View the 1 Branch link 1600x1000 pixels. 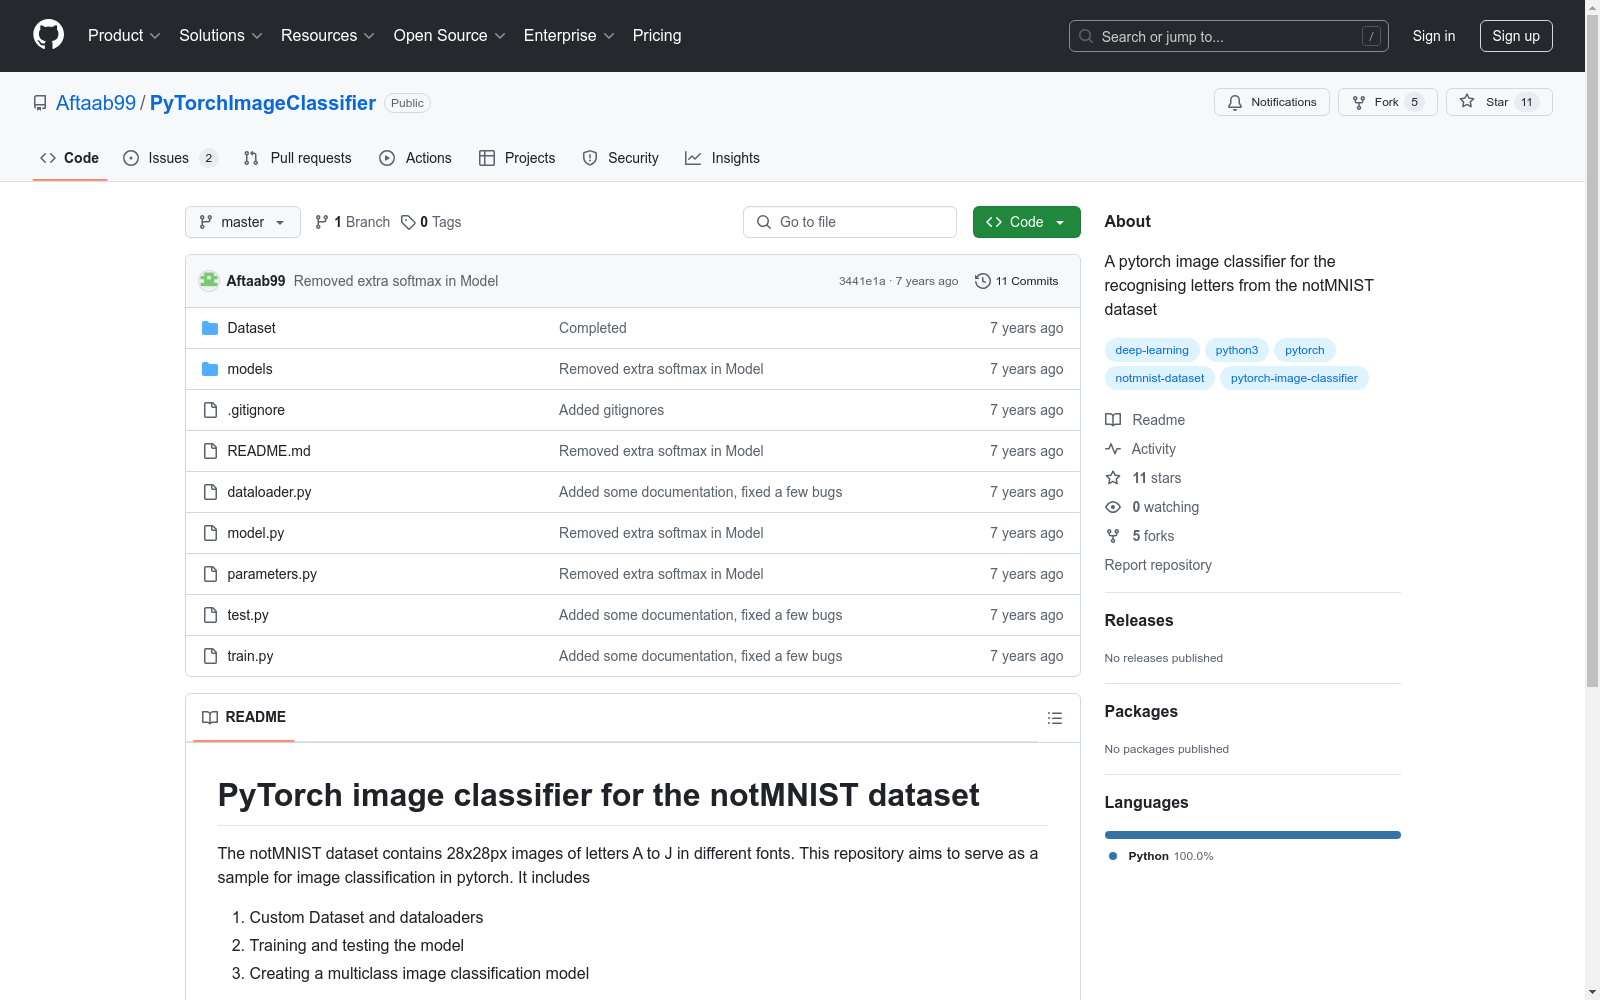(352, 222)
